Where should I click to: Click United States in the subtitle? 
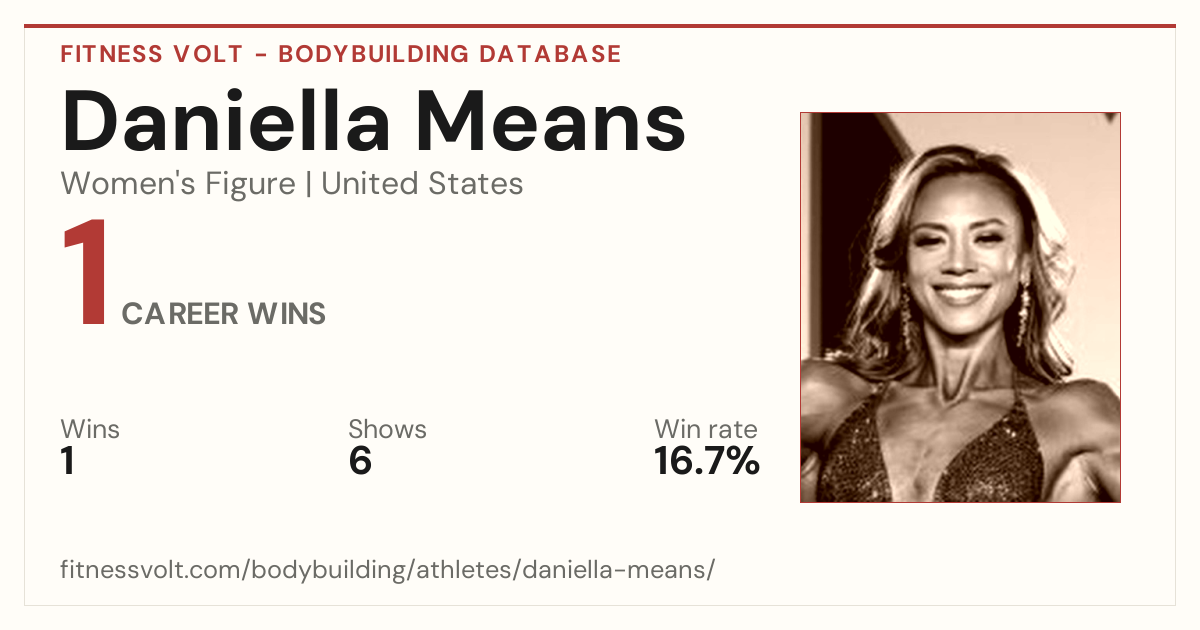click(x=422, y=184)
